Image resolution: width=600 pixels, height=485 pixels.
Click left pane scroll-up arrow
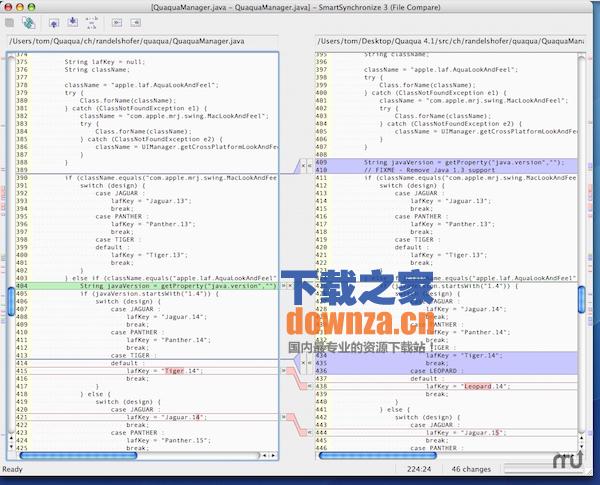11,437
